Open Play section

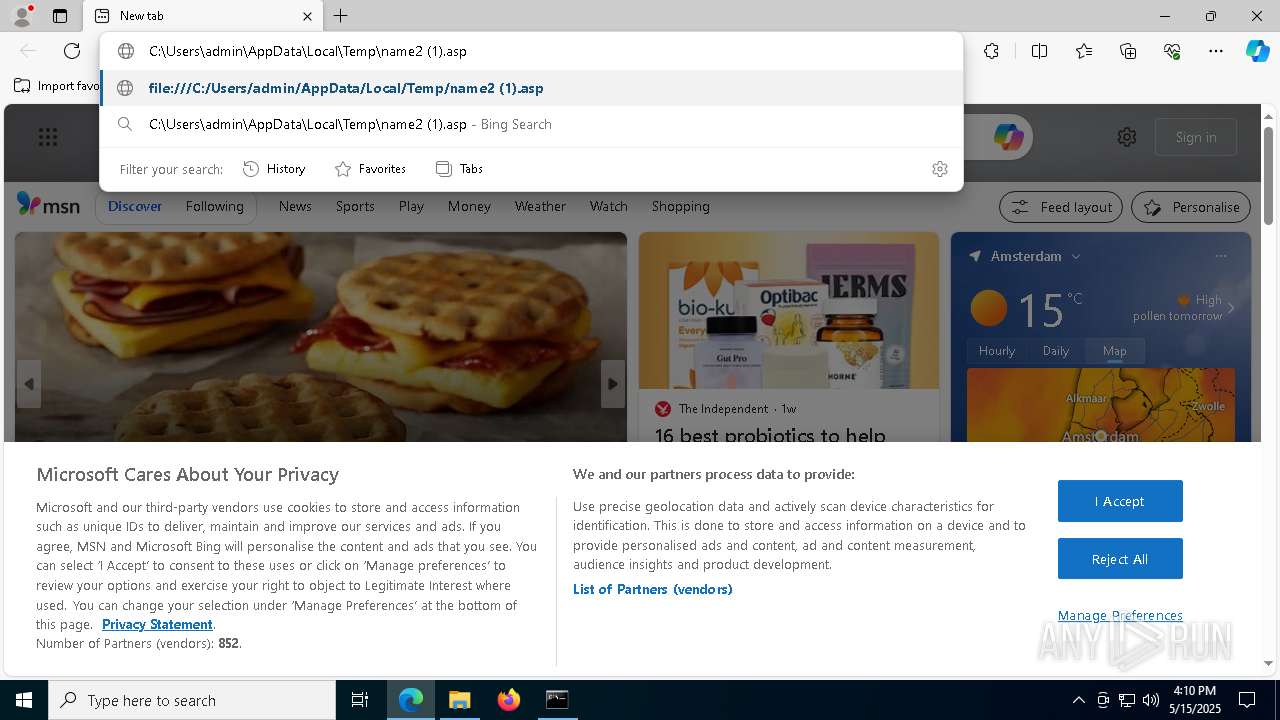[411, 206]
